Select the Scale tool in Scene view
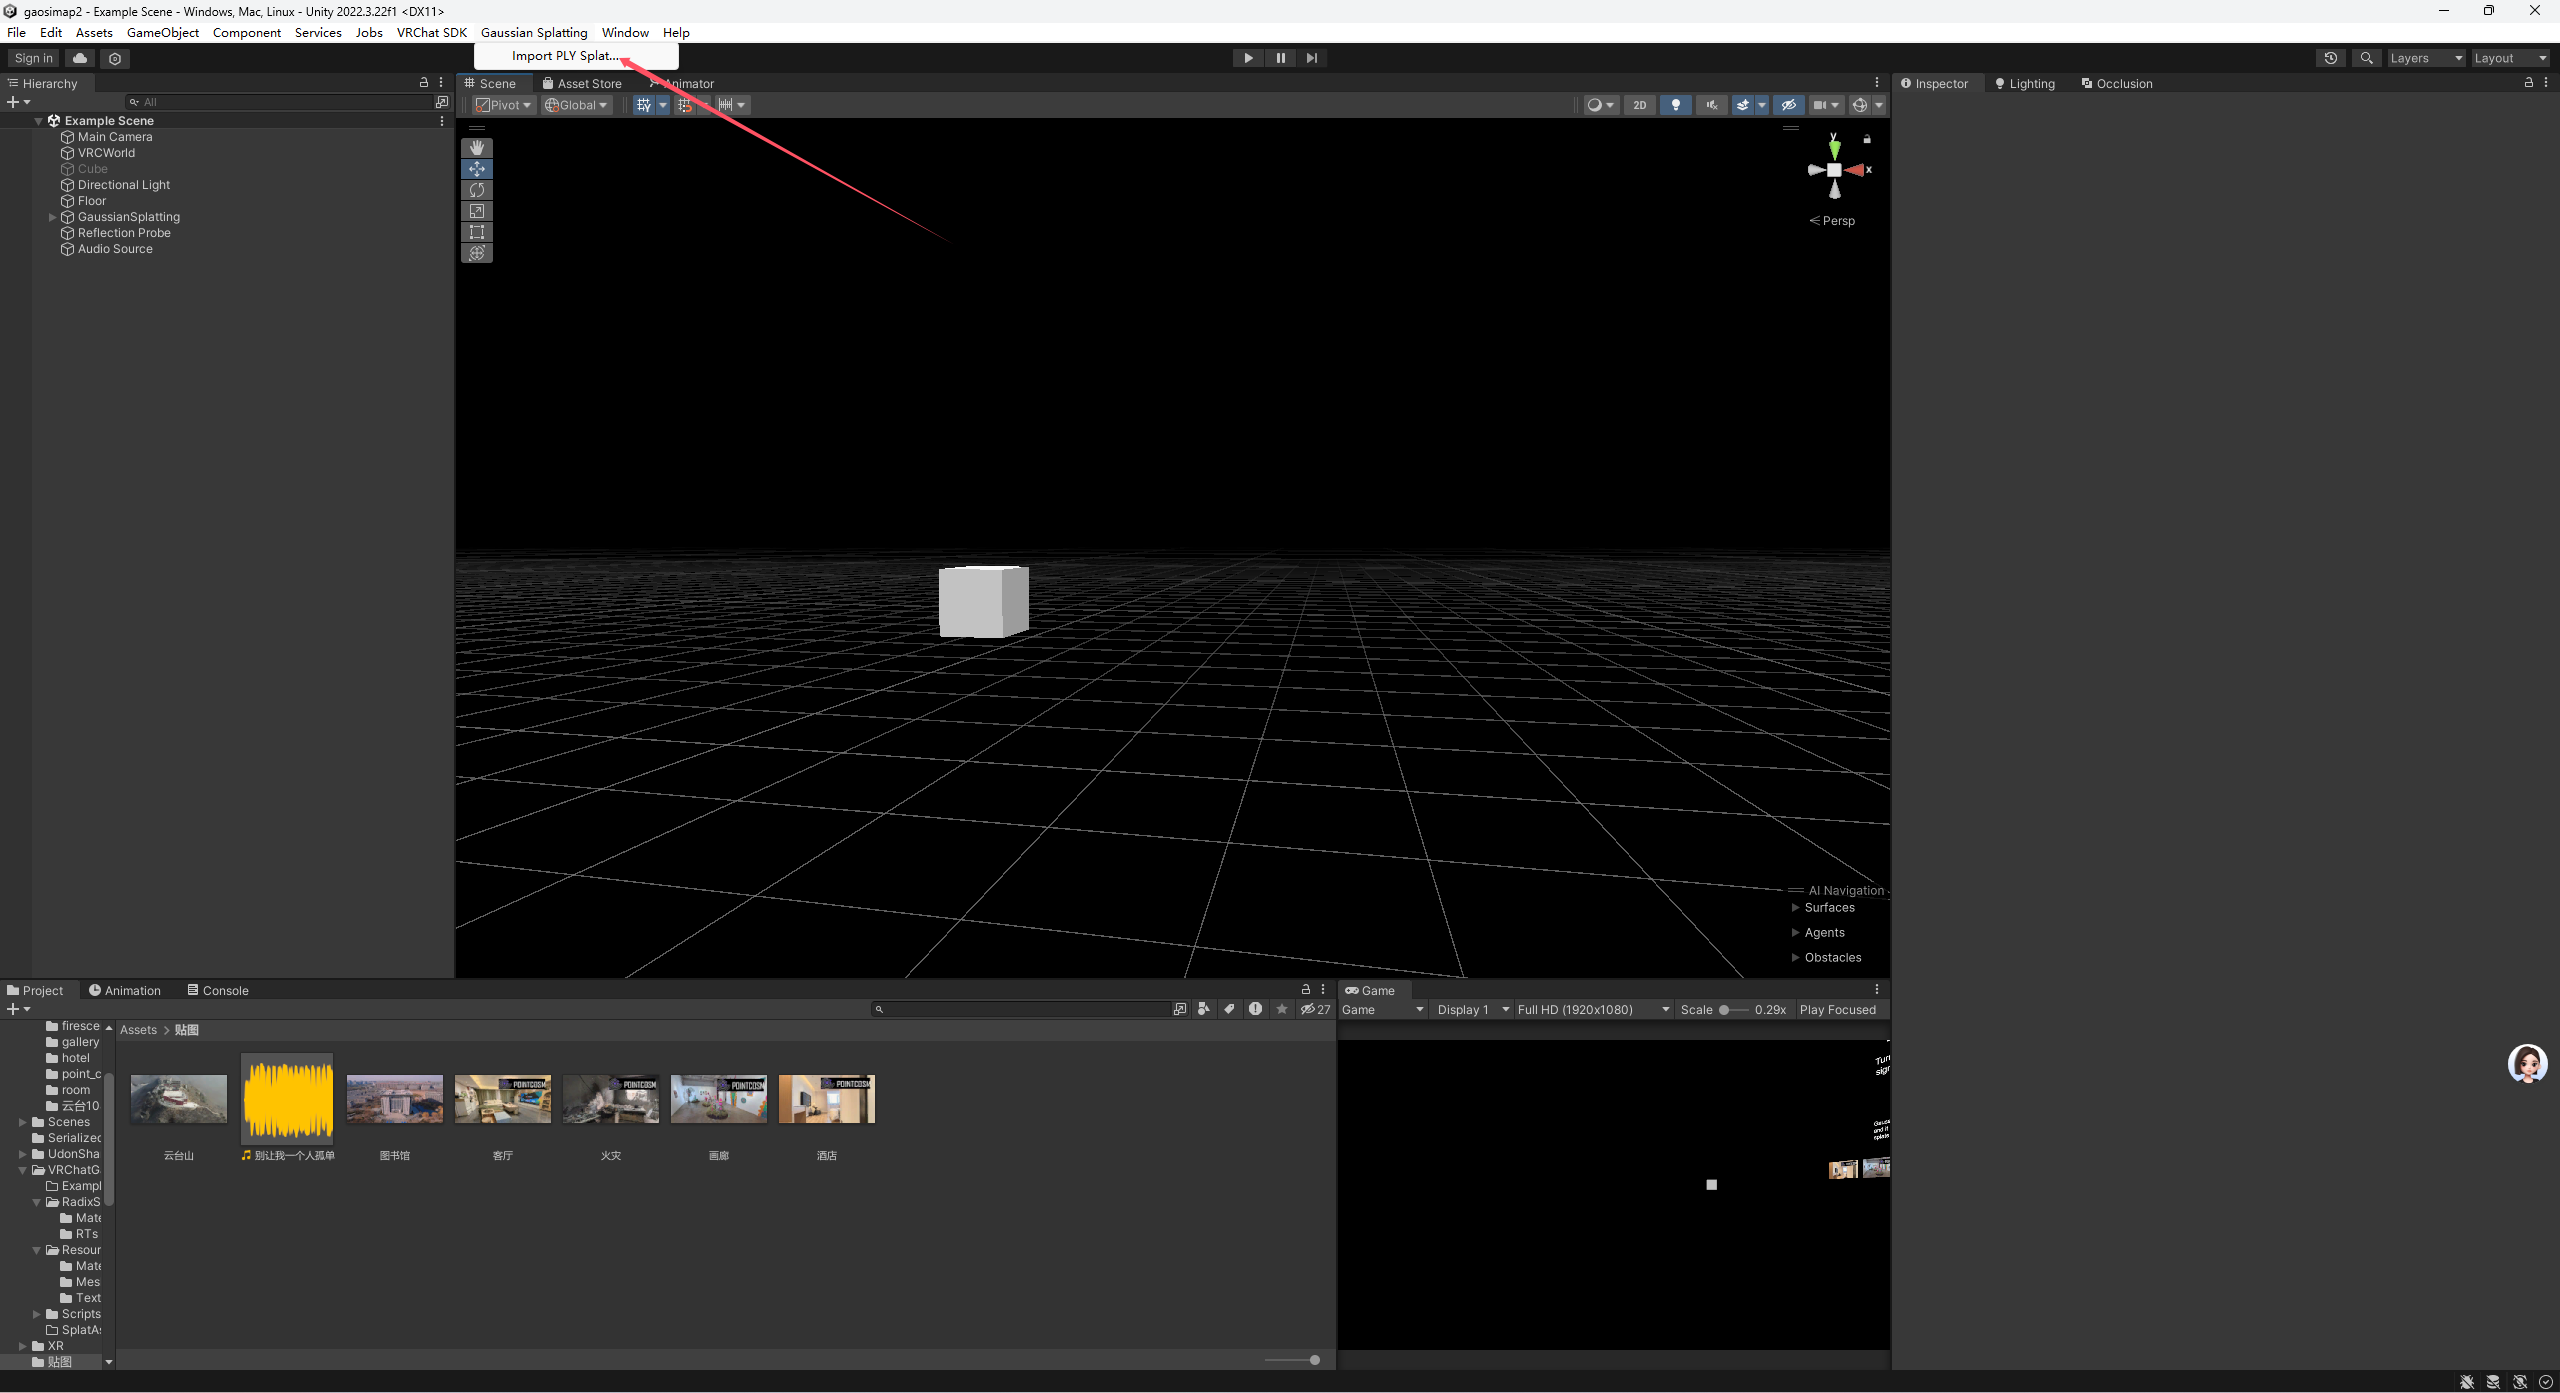The width and height of the screenshot is (2560, 1393). [477, 211]
